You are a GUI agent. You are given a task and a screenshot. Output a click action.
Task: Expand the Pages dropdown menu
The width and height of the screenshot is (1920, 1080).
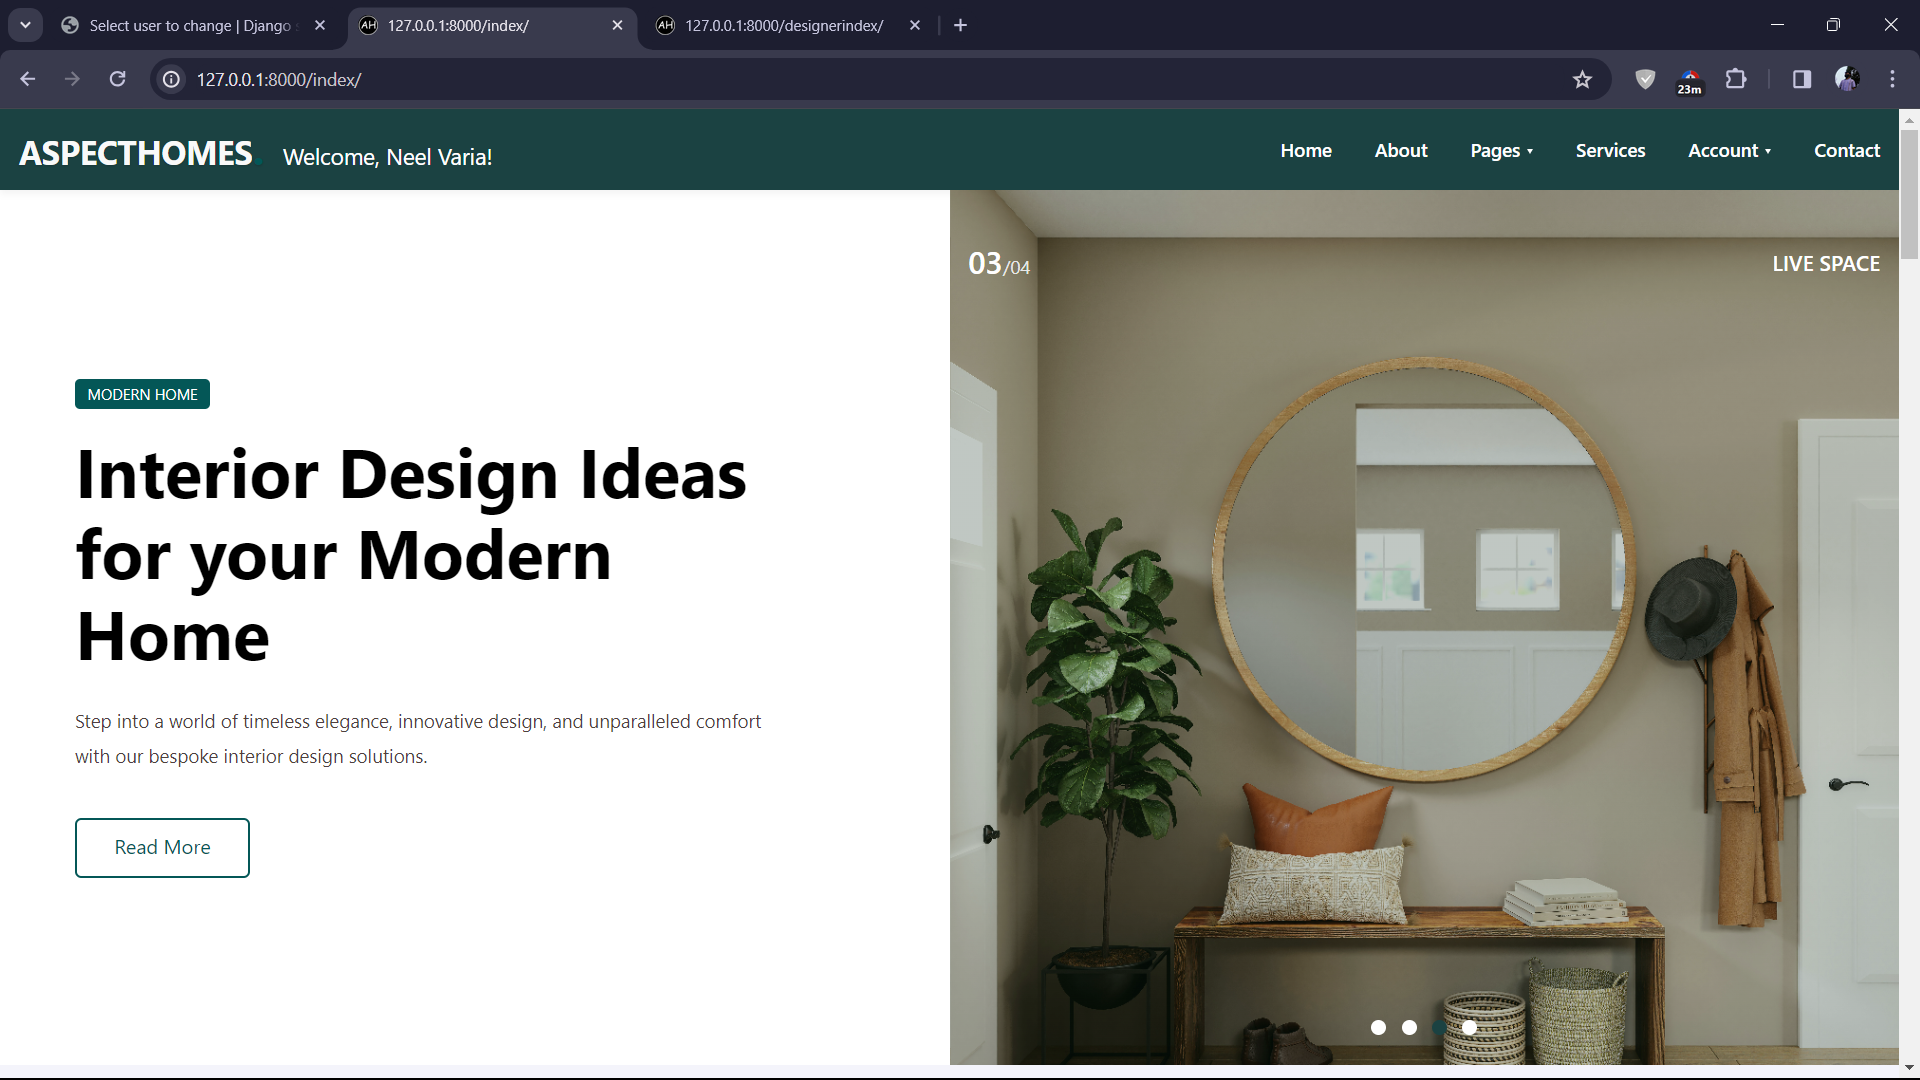[x=1501, y=151]
